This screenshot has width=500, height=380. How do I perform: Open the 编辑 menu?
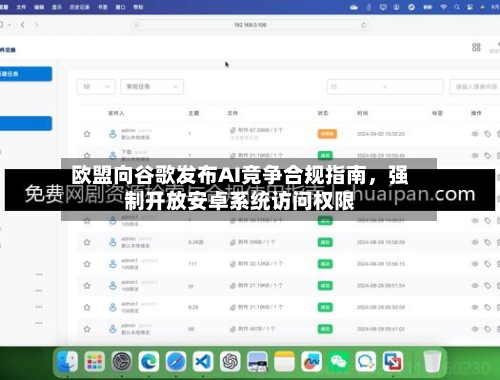39,7
